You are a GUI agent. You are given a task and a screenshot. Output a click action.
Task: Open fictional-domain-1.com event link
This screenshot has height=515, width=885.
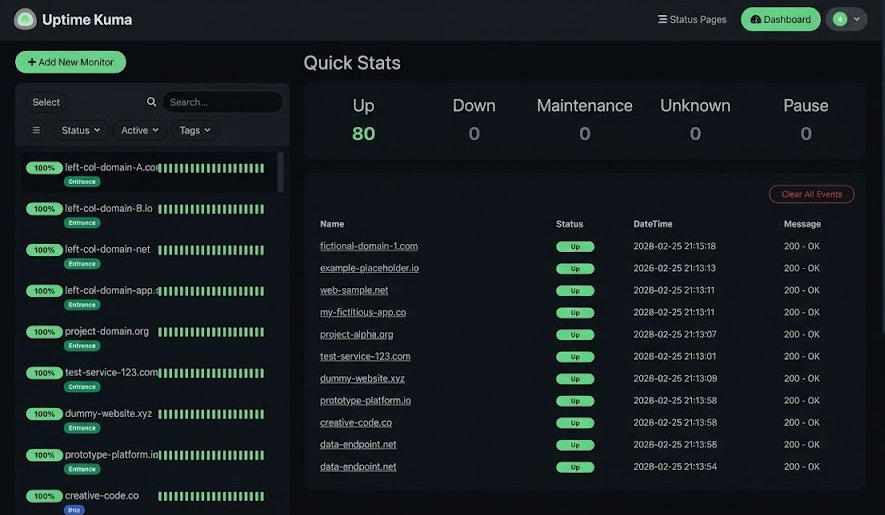coord(369,246)
